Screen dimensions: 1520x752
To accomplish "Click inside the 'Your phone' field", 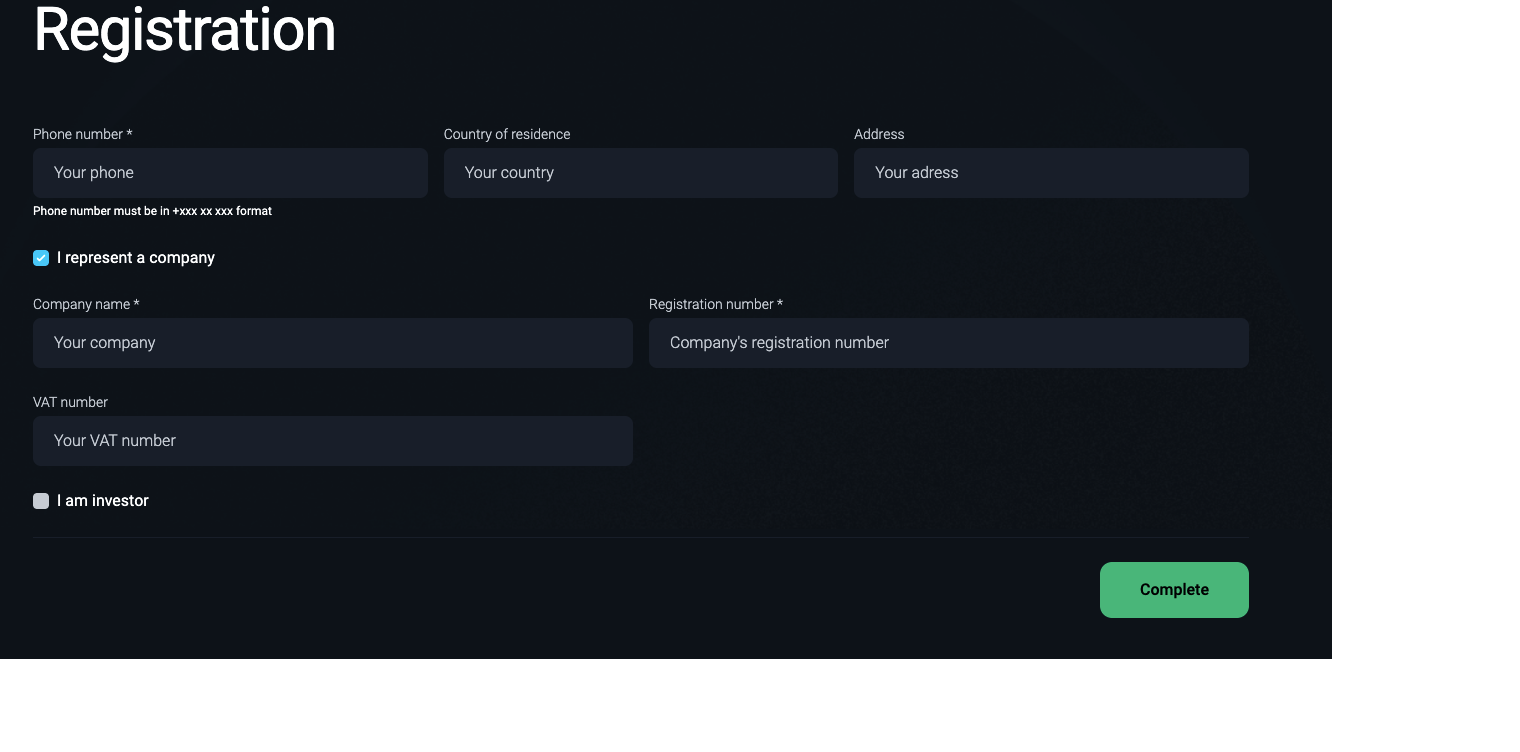I will pyautogui.click(x=230, y=173).
